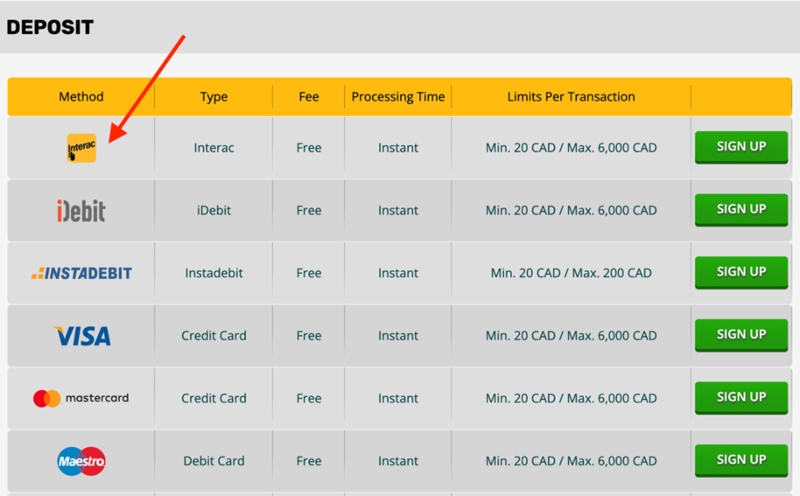Click Maestro row transaction limits text
This screenshot has width=800, height=496.
point(571,461)
